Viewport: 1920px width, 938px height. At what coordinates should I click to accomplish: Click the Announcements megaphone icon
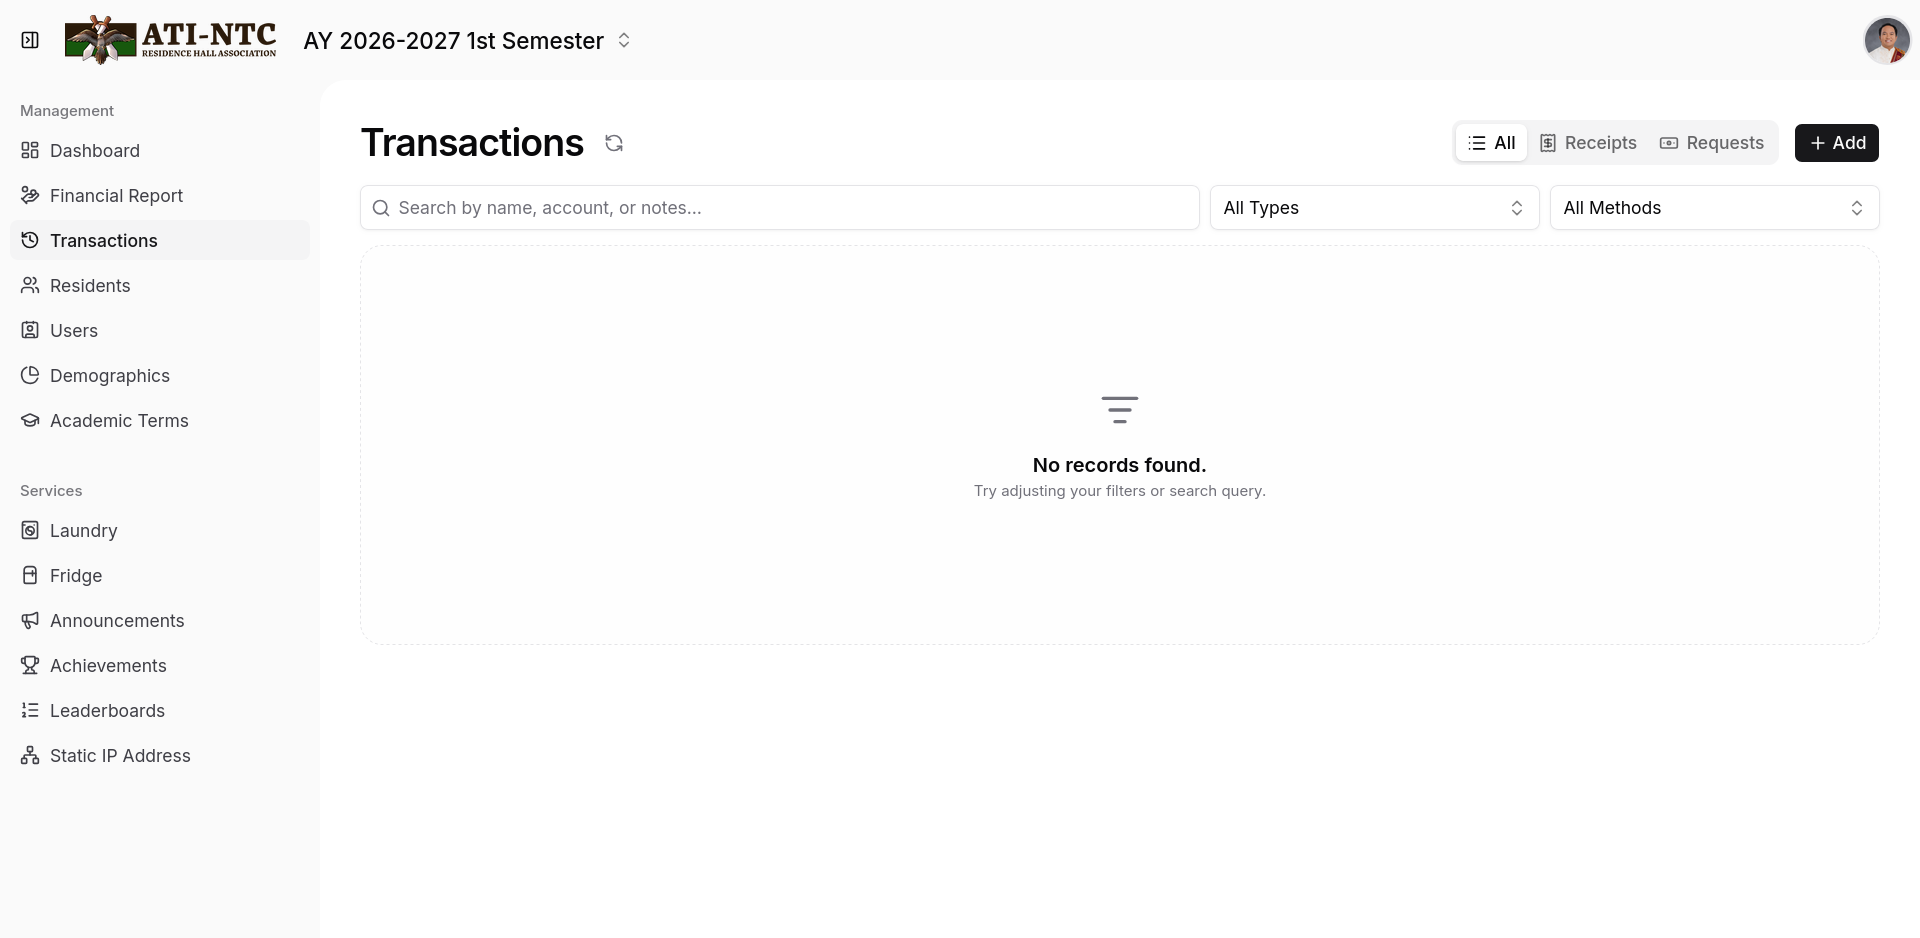30,621
